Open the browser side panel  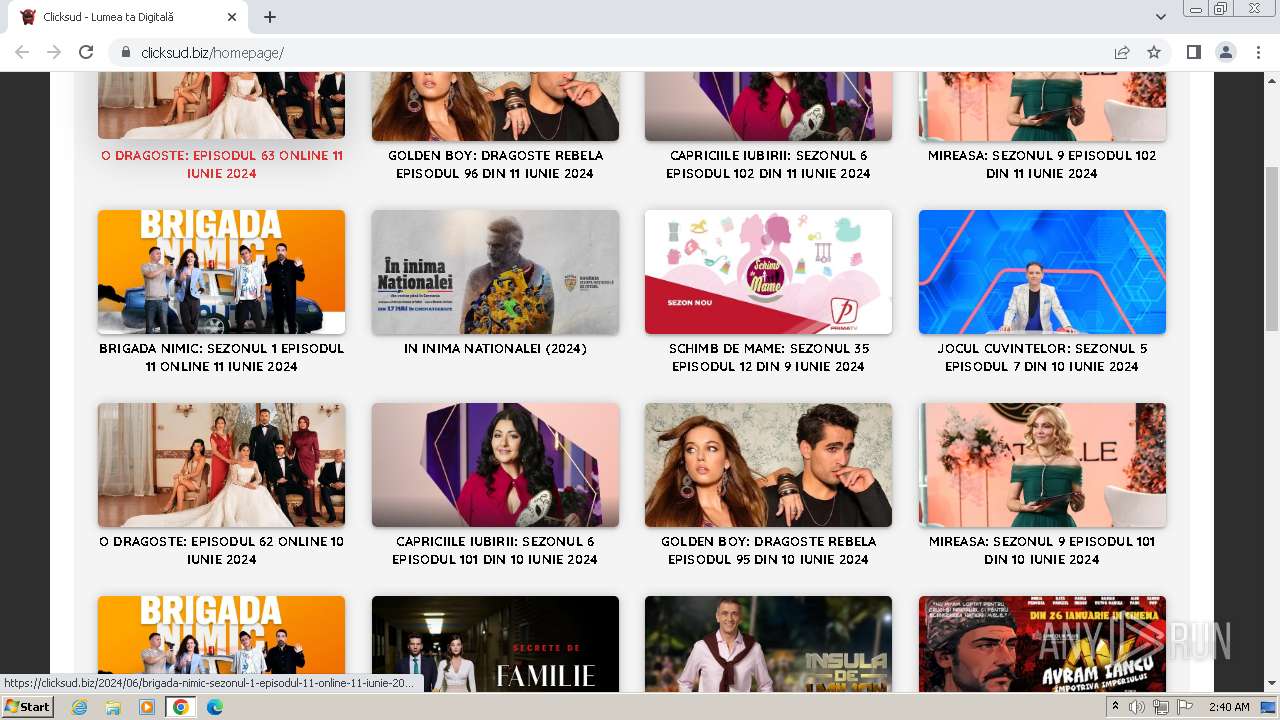(1193, 52)
